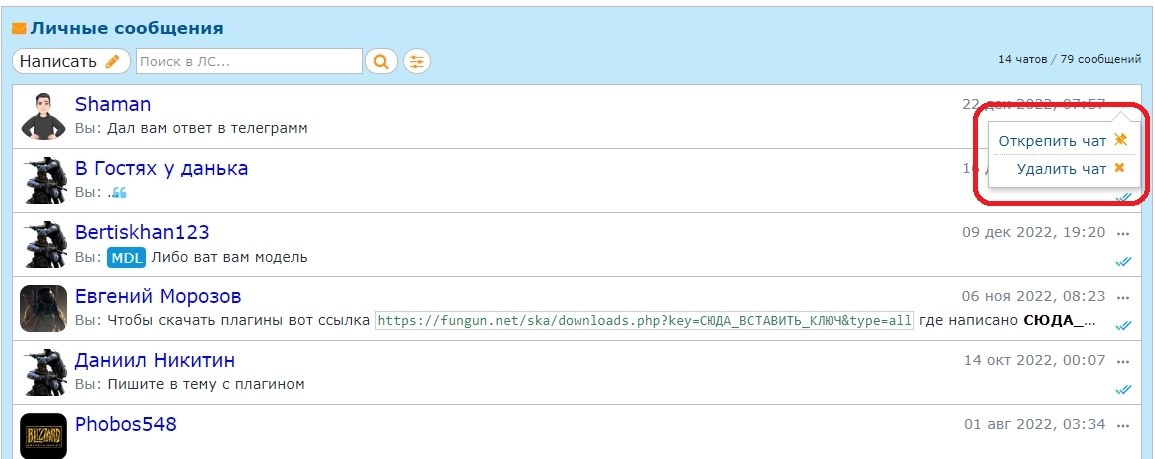This screenshot has height=459, width=1155.
Task: Click read checkmarks on Bertiskhan123 chat
Action: click(1123, 261)
